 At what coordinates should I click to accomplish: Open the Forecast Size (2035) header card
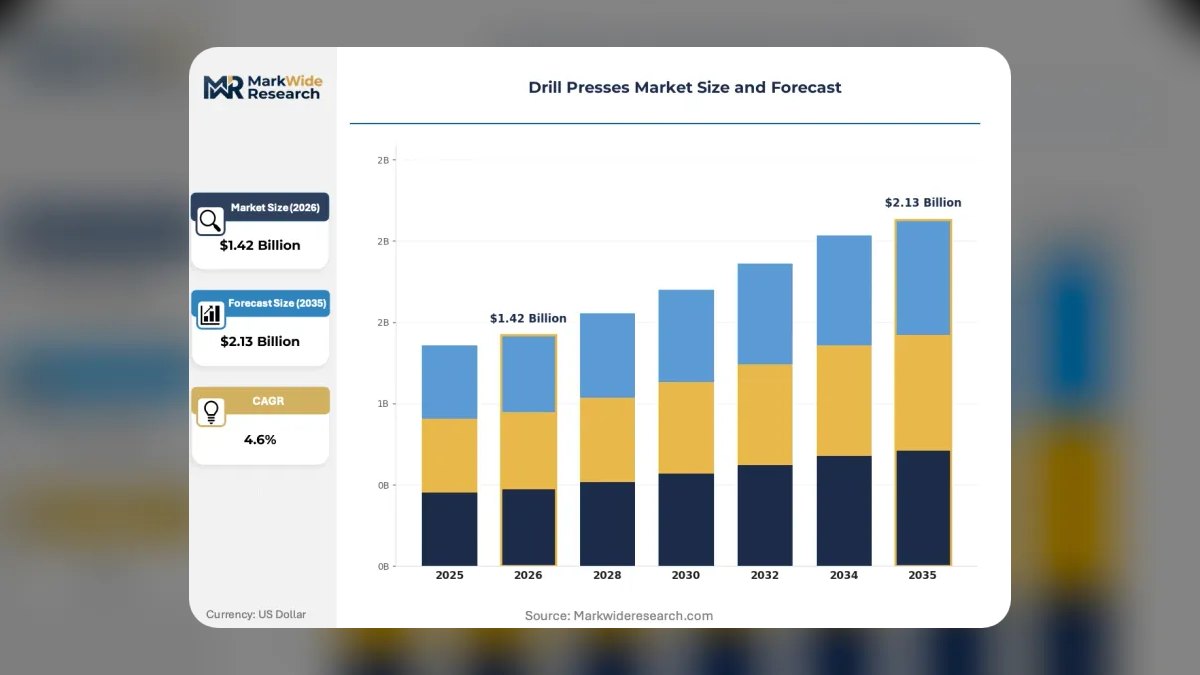(260, 303)
